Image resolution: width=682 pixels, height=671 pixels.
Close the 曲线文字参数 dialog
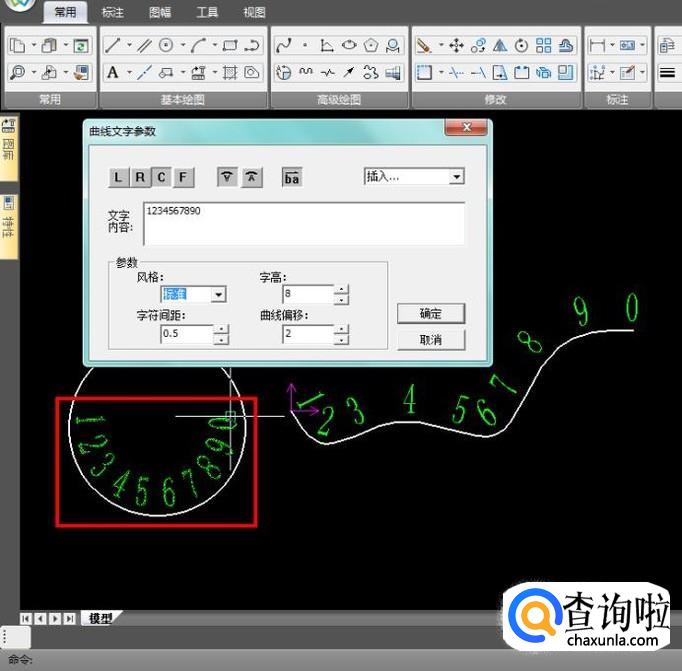(x=467, y=127)
